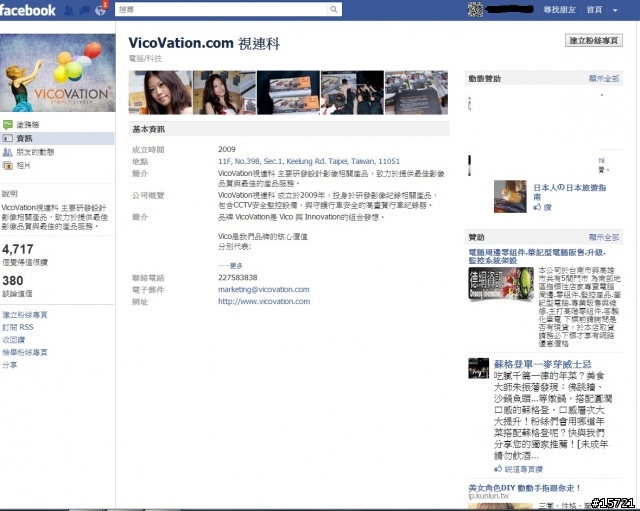Open notifications globe icon with red badge
The image size is (640, 511).
(100, 10)
